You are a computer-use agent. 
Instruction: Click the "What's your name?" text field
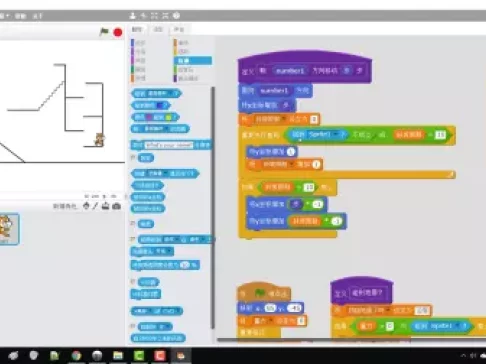pyautogui.click(x=169, y=145)
